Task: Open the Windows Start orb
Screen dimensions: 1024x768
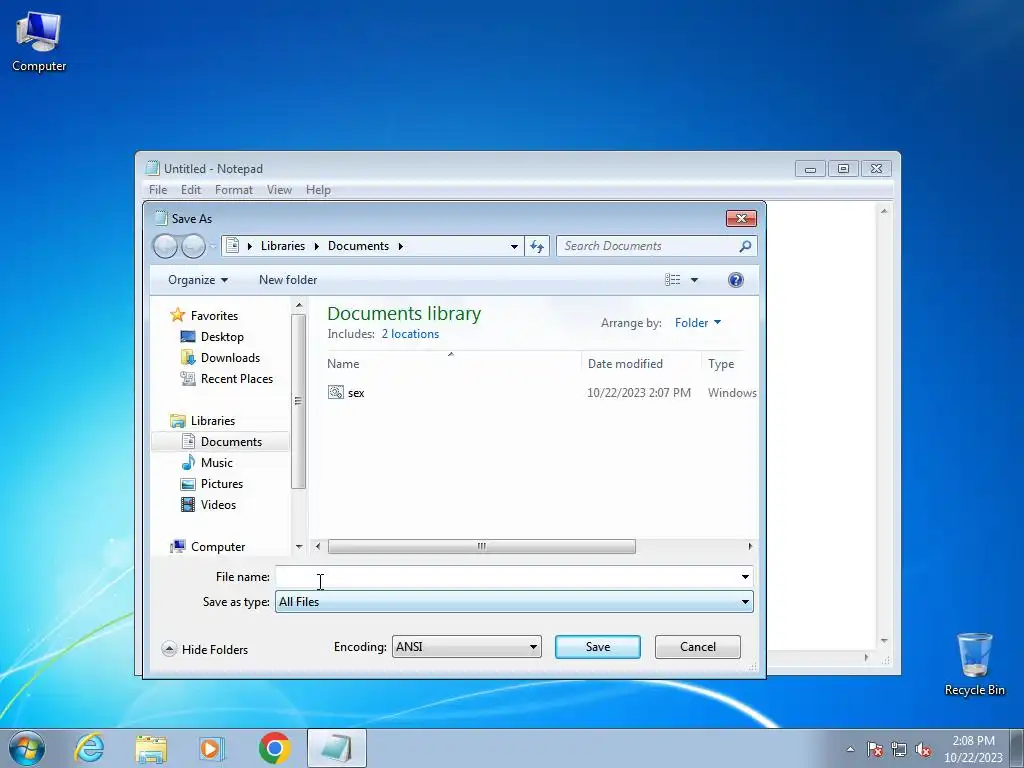Action: 27,748
